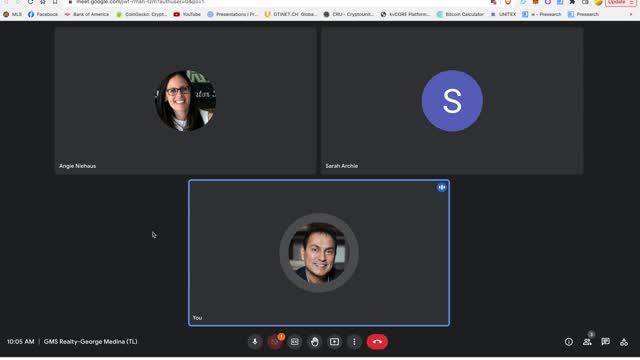The height and width of the screenshot is (360, 640).
Task: Open the three-dot more options menu
Action: click(354, 342)
